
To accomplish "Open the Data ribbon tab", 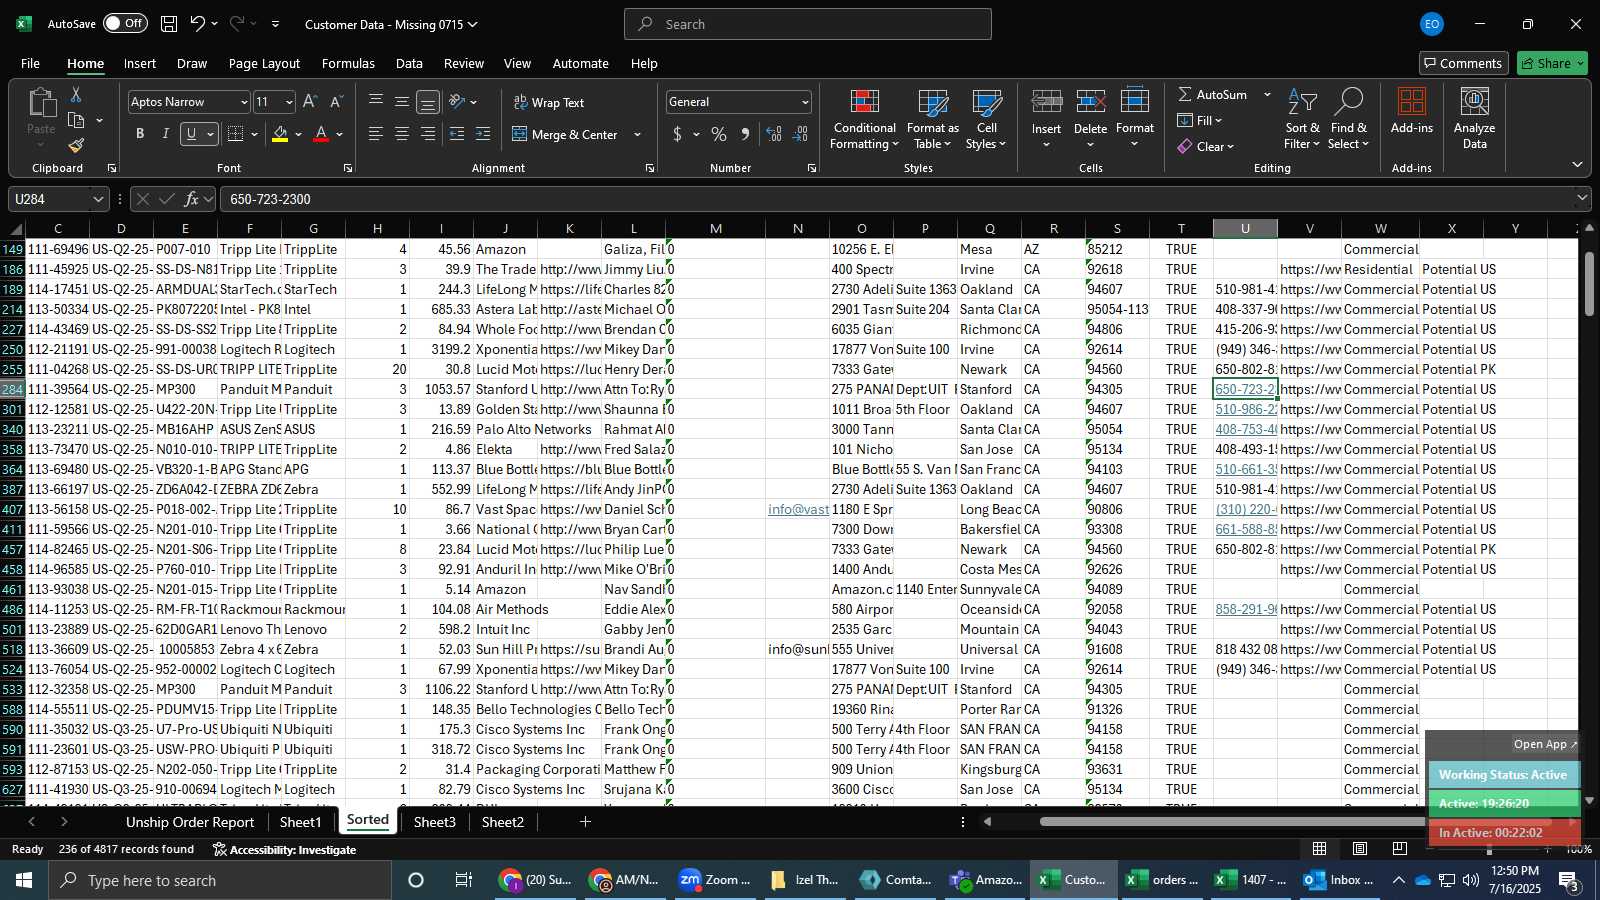I will 409,63.
